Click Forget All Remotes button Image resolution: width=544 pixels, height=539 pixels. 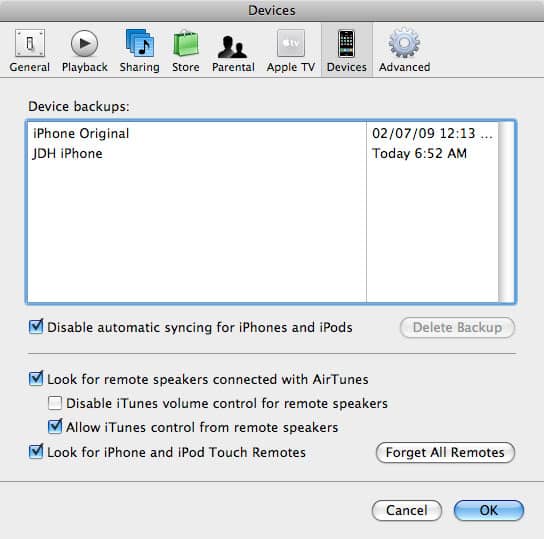coord(445,452)
